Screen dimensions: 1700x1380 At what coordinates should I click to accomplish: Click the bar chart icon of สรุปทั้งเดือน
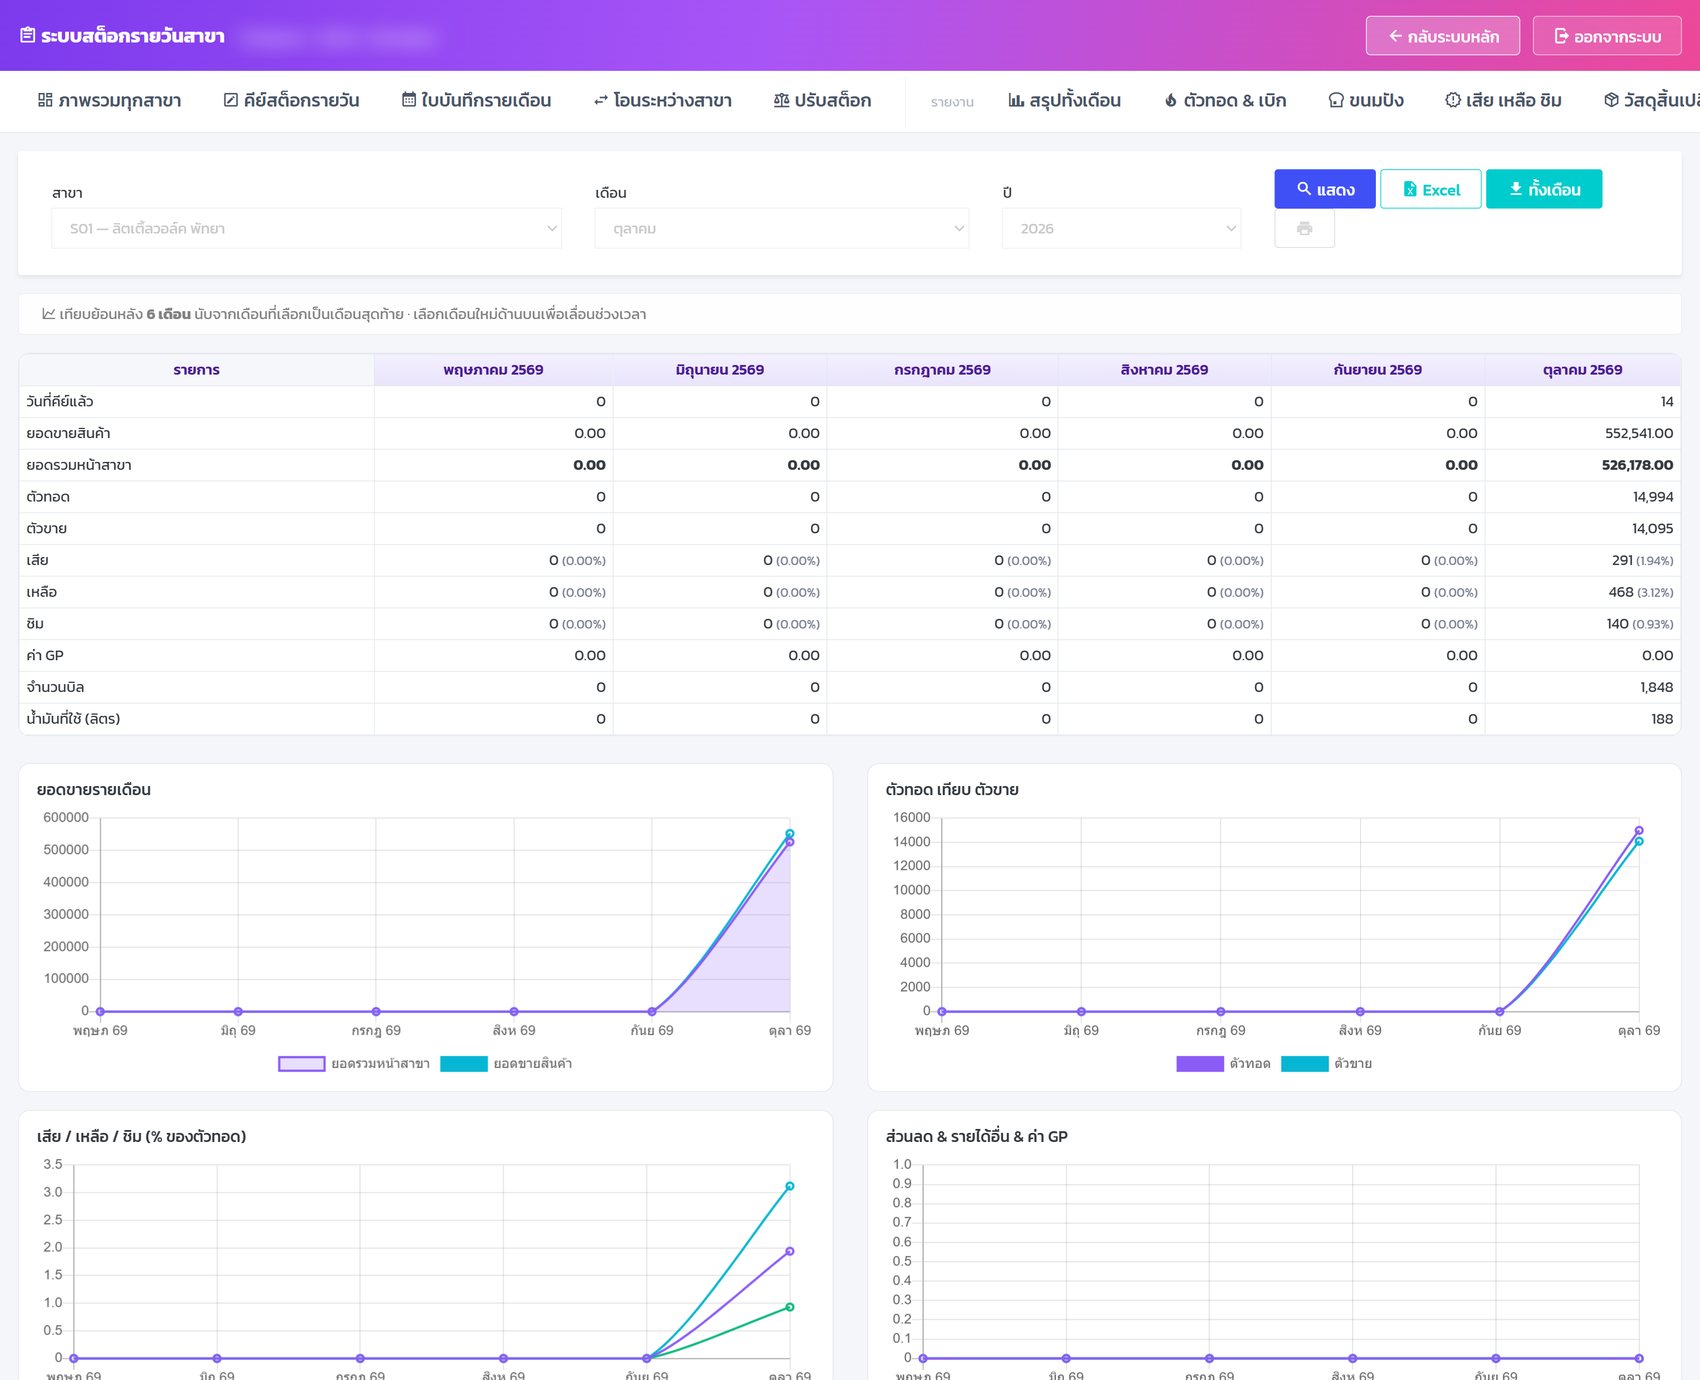coord(1016,100)
